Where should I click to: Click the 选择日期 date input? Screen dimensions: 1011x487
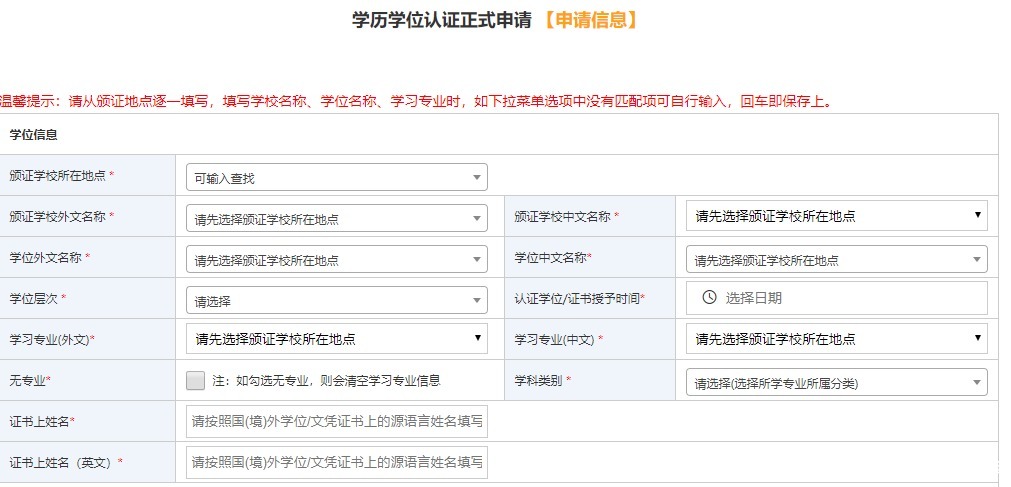pos(836,297)
